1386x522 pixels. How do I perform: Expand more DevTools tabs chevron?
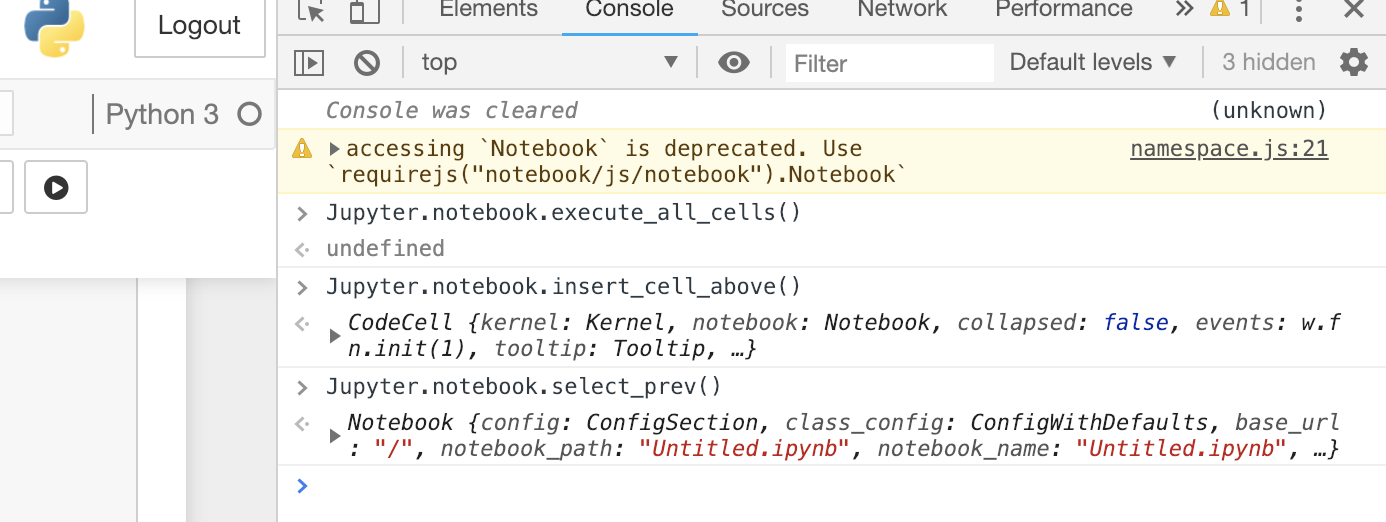[x=1184, y=10]
